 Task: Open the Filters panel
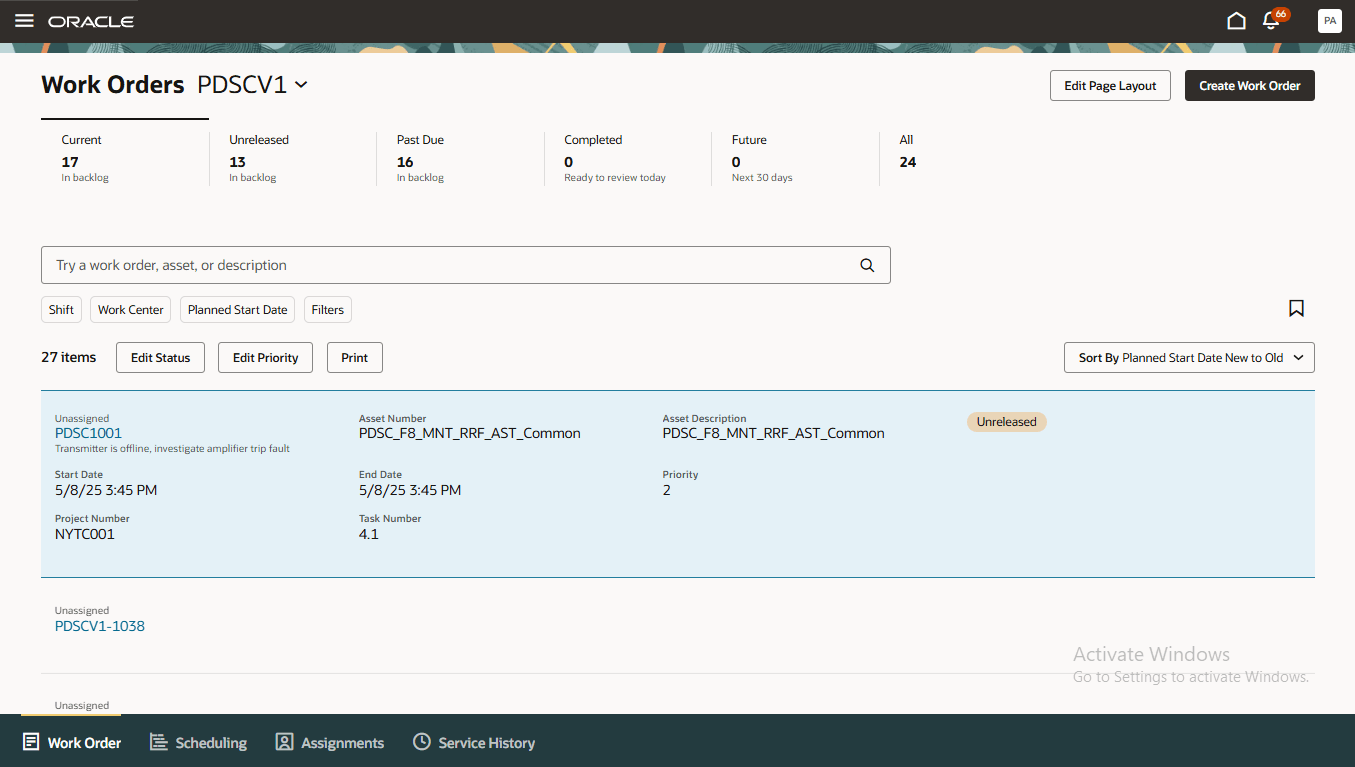coord(327,309)
